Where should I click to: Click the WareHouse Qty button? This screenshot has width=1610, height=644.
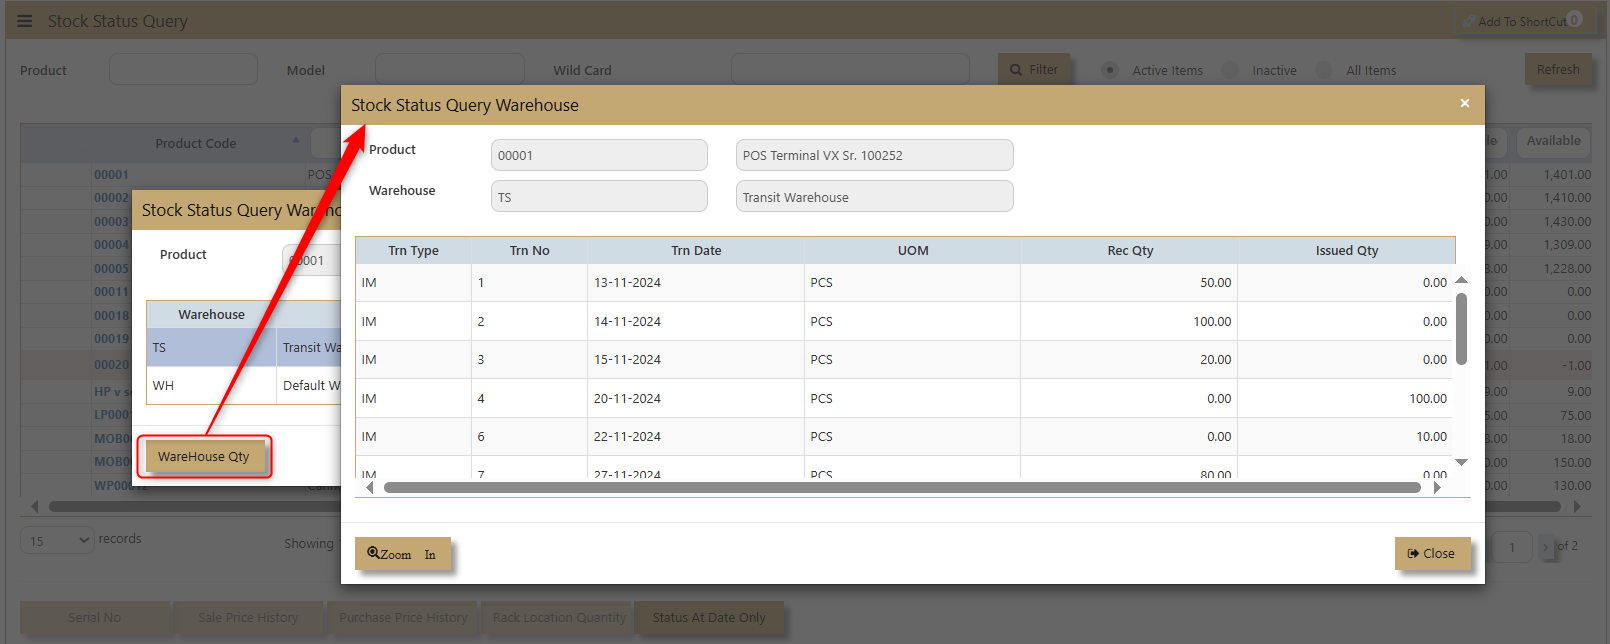coord(204,456)
